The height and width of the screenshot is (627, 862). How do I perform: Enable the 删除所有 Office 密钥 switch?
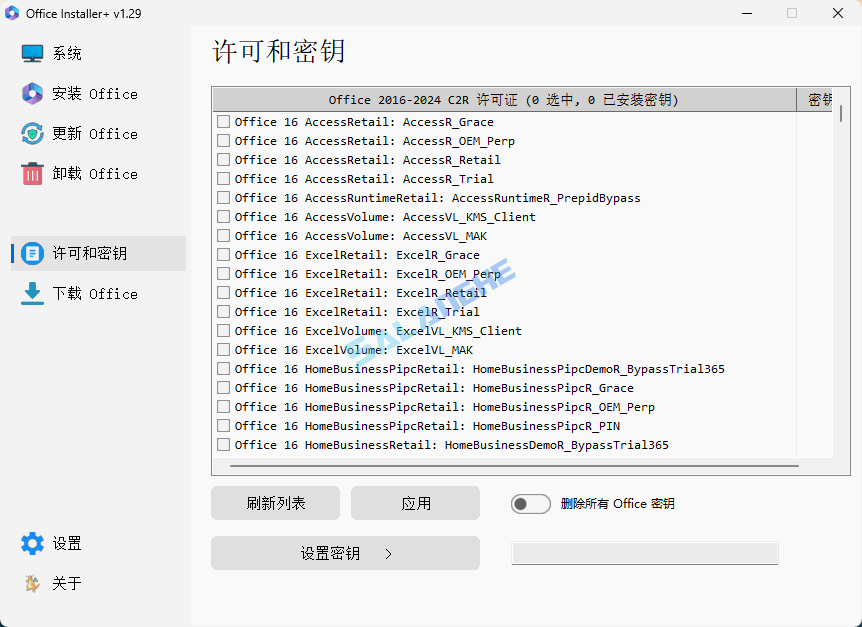click(x=530, y=503)
